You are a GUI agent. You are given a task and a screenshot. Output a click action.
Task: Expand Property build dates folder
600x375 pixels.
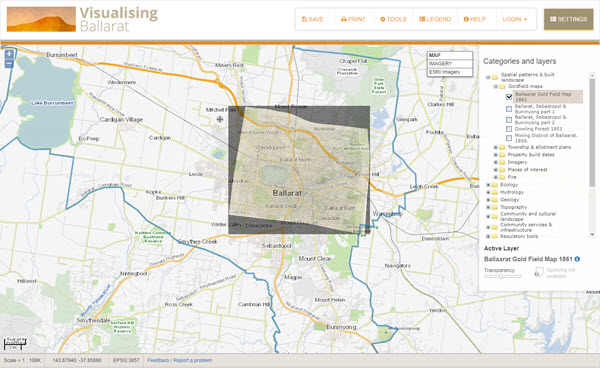[496, 155]
